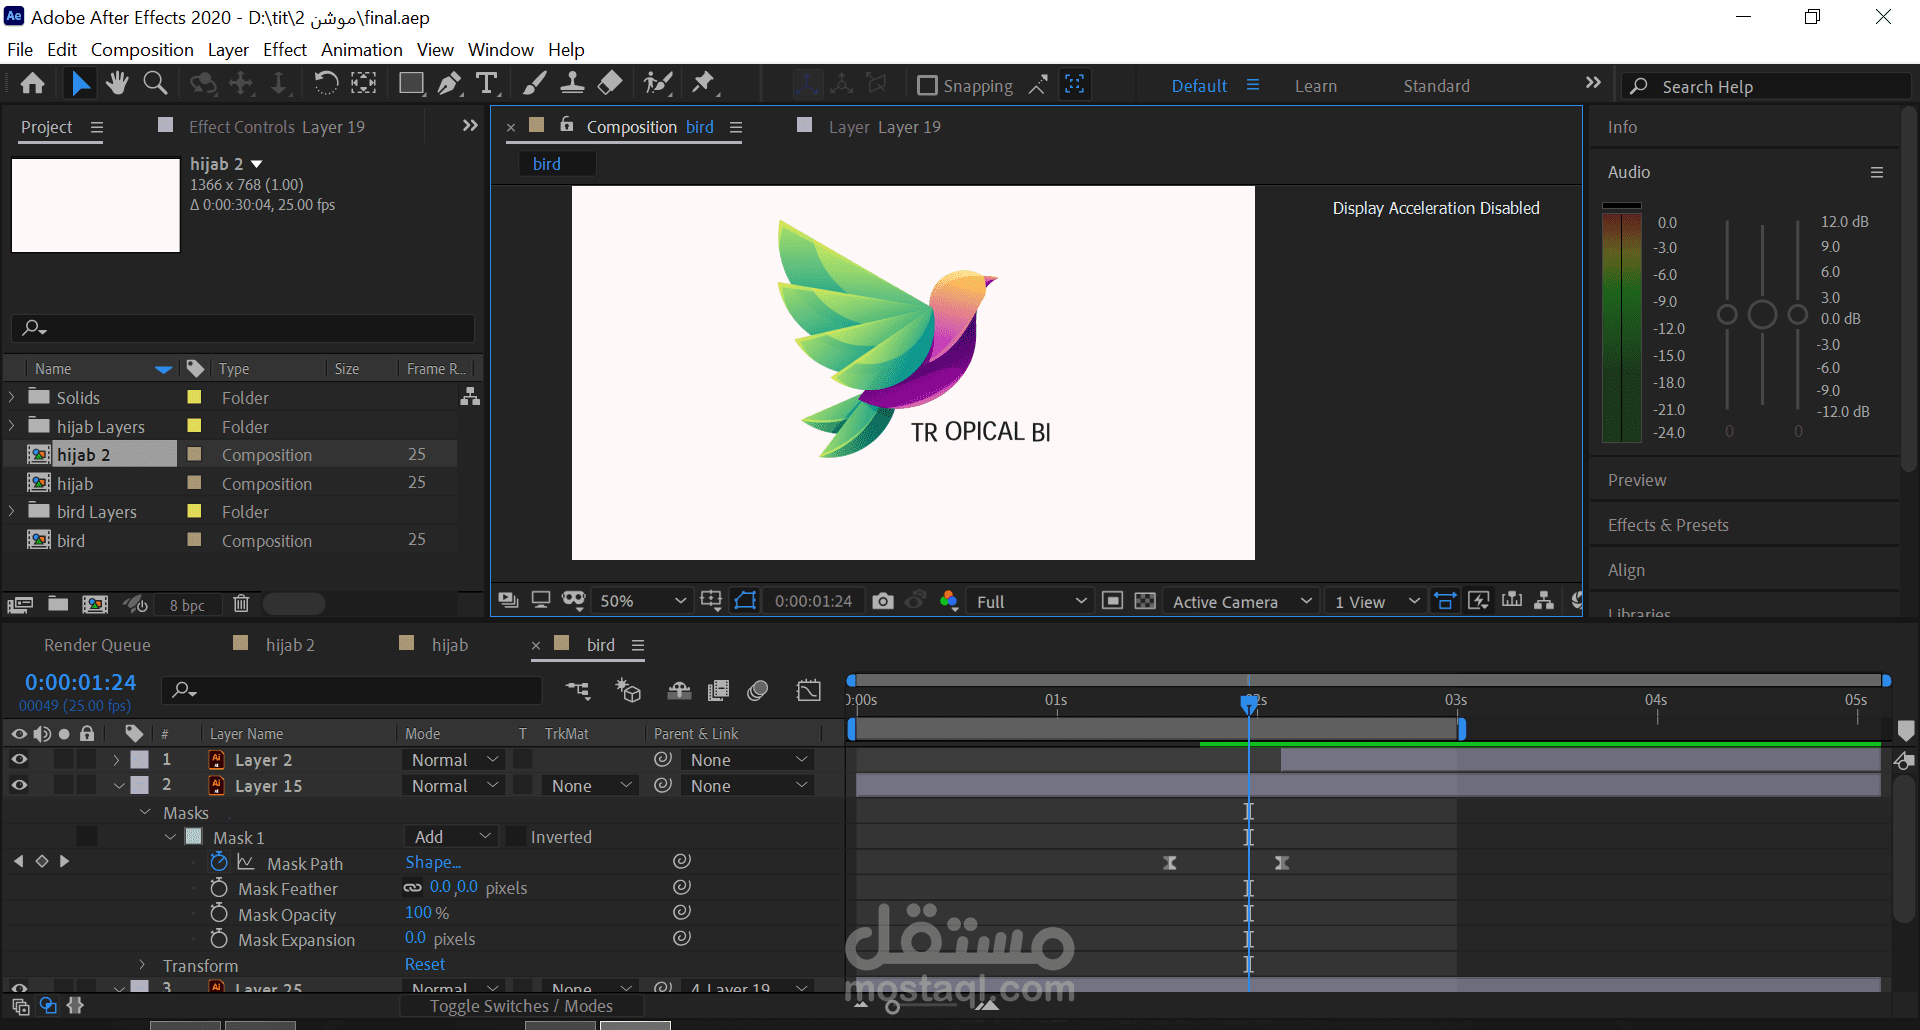Click the Shape... link for Mask Path
Screen dimensions: 1920x1030
click(x=433, y=862)
